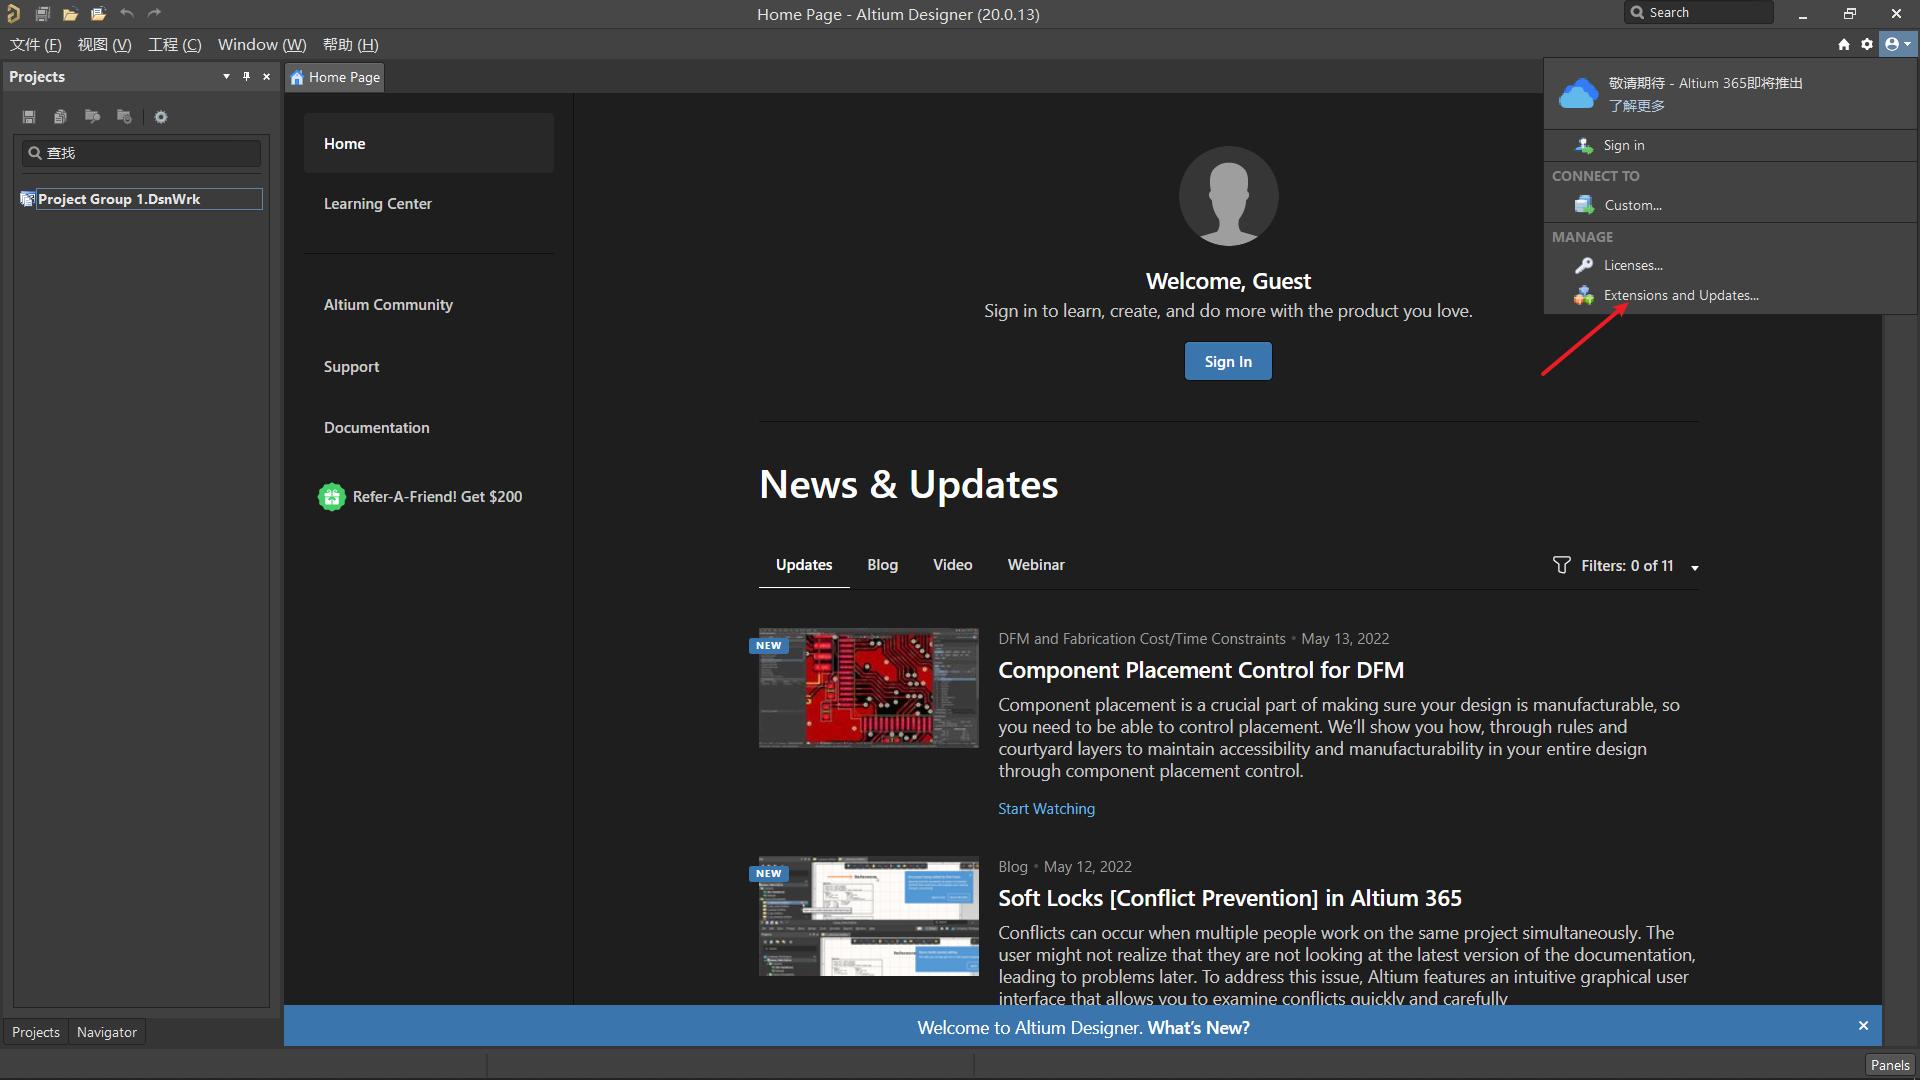Click the Altium 365 cloud icon

click(x=1578, y=94)
